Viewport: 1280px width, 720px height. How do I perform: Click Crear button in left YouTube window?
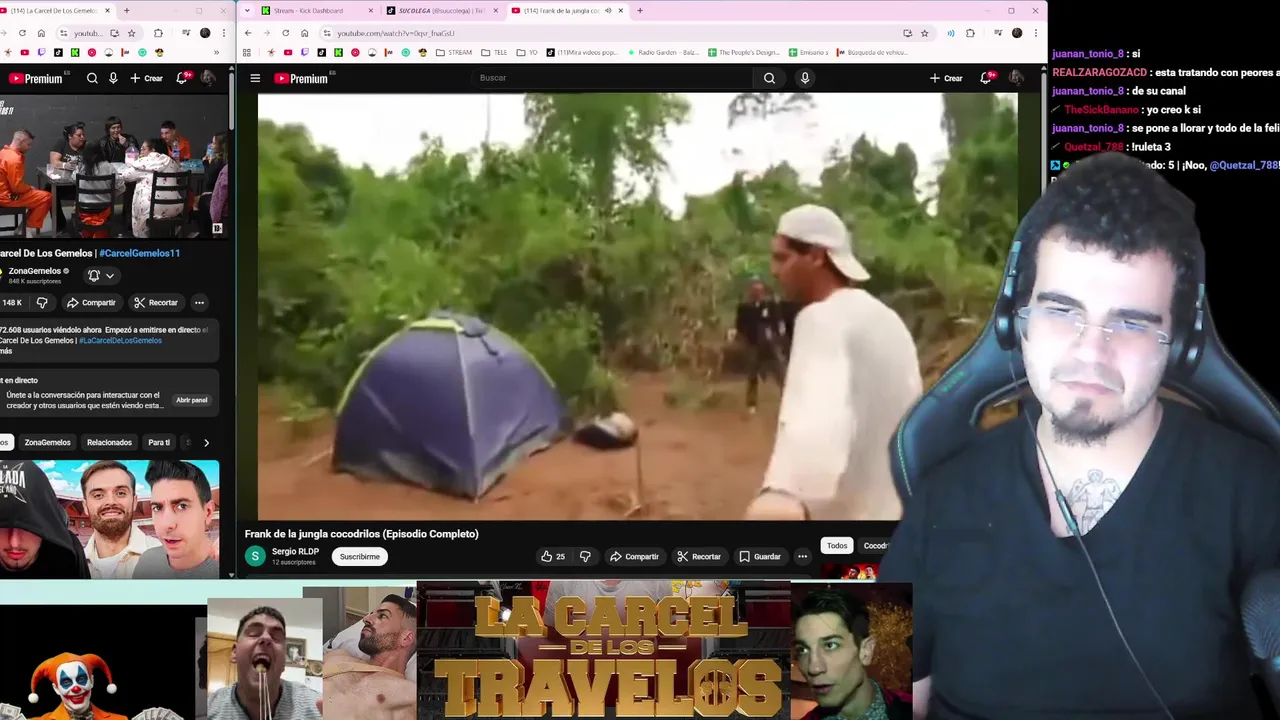[x=147, y=78]
